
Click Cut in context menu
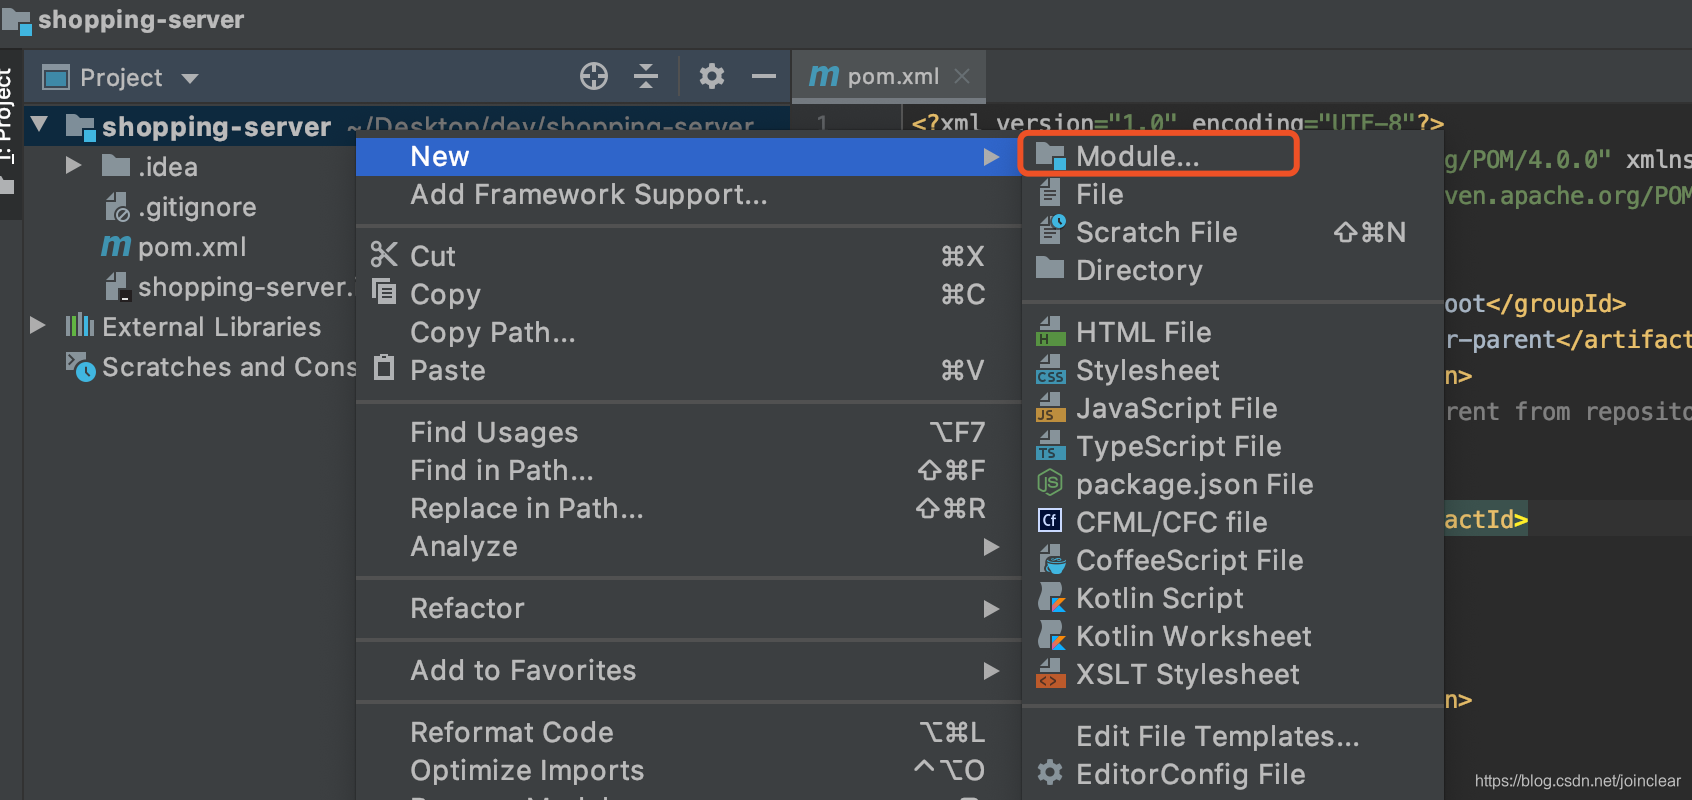pos(688,256)
